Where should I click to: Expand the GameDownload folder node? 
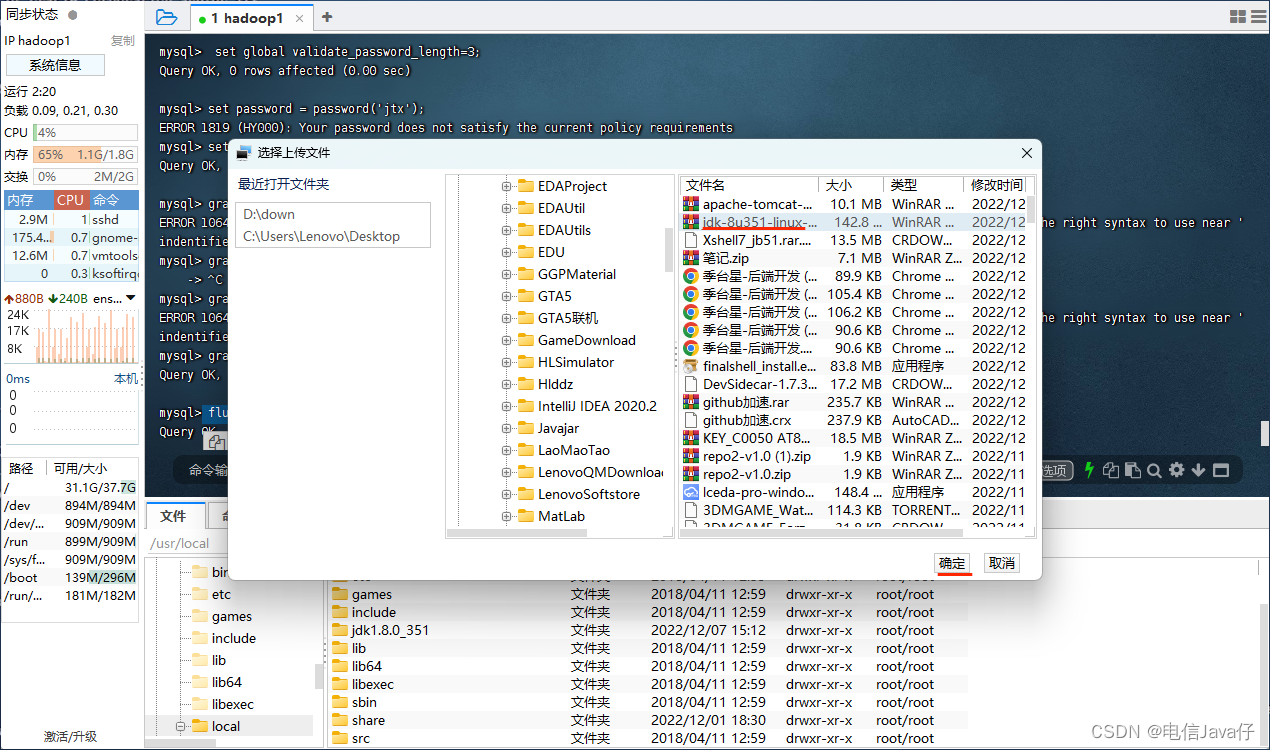507,340
